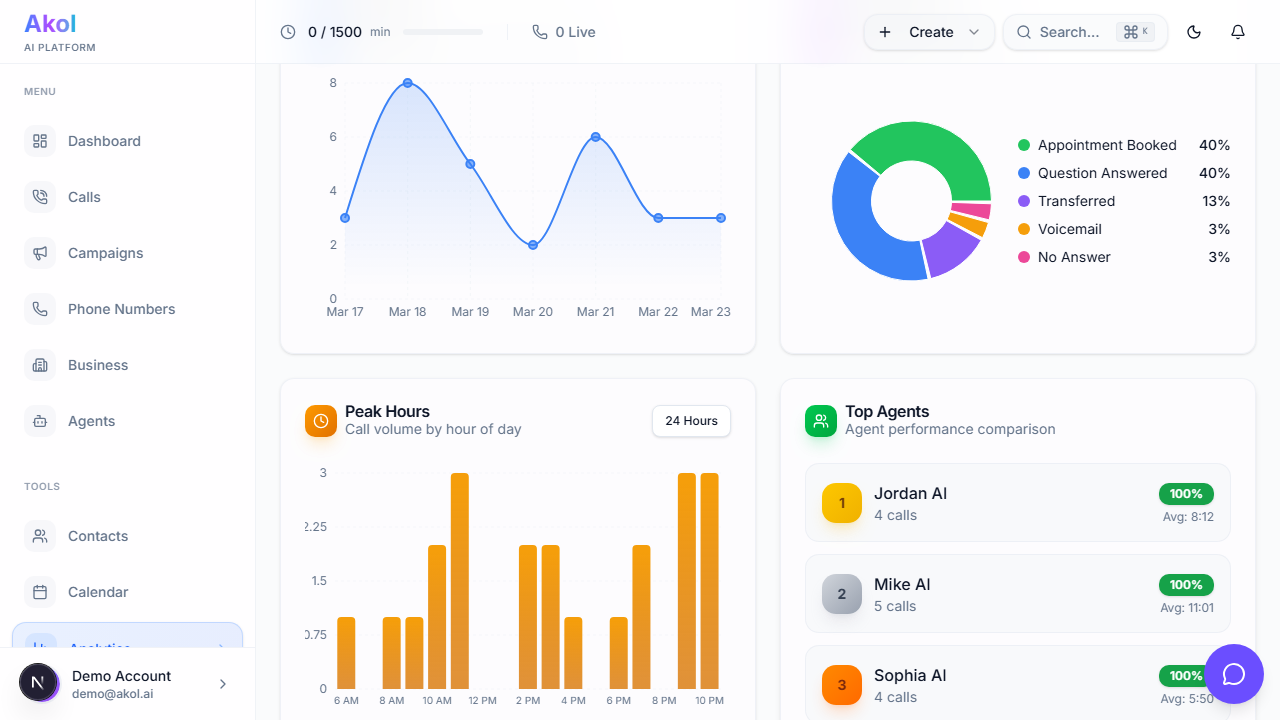Click the Contacts people icon
Image resolution: width=1280 pixels, height=720 pixels.
coord(40,536)
